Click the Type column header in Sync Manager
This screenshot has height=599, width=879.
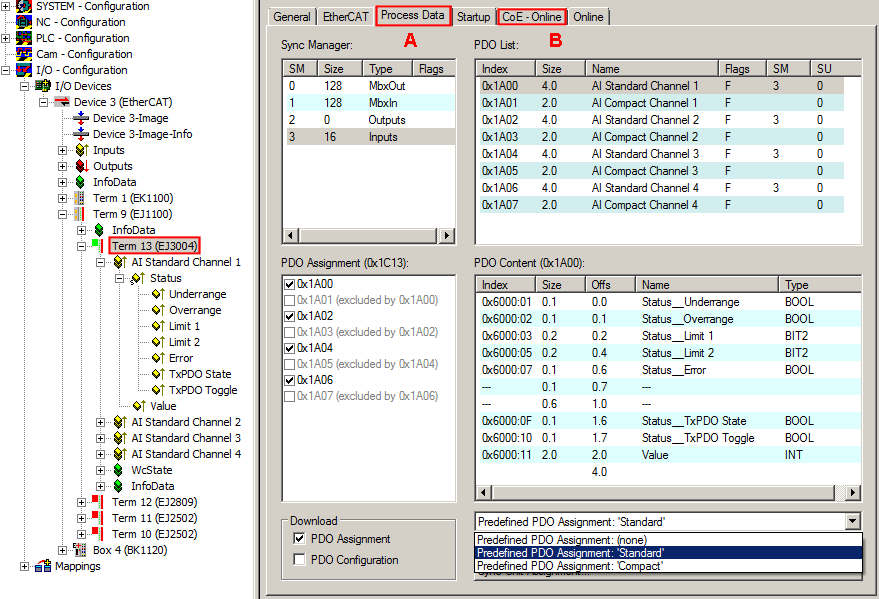387,68
